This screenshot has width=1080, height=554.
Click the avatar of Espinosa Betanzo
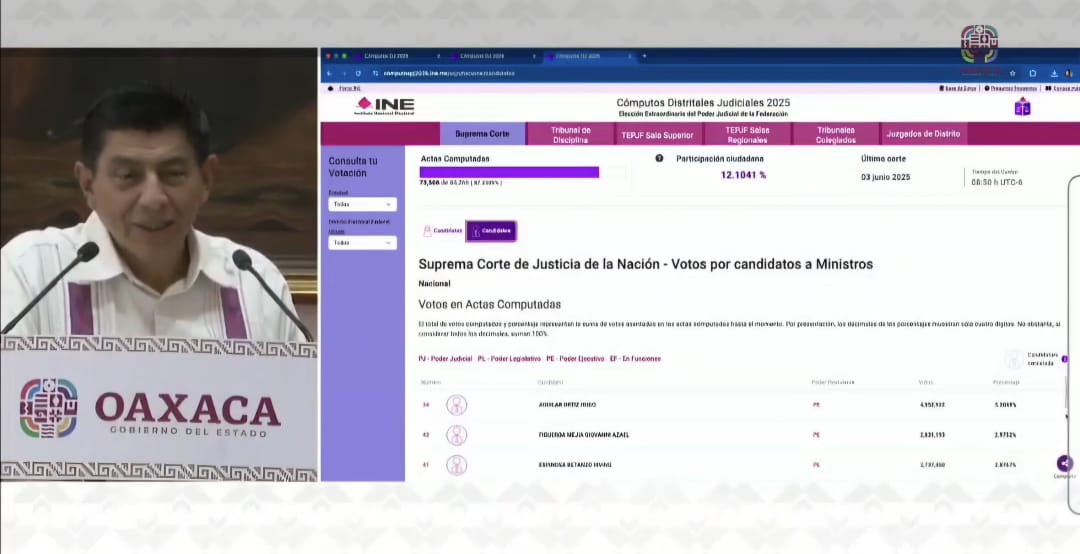pyautogui.click(x=456, y=464)
